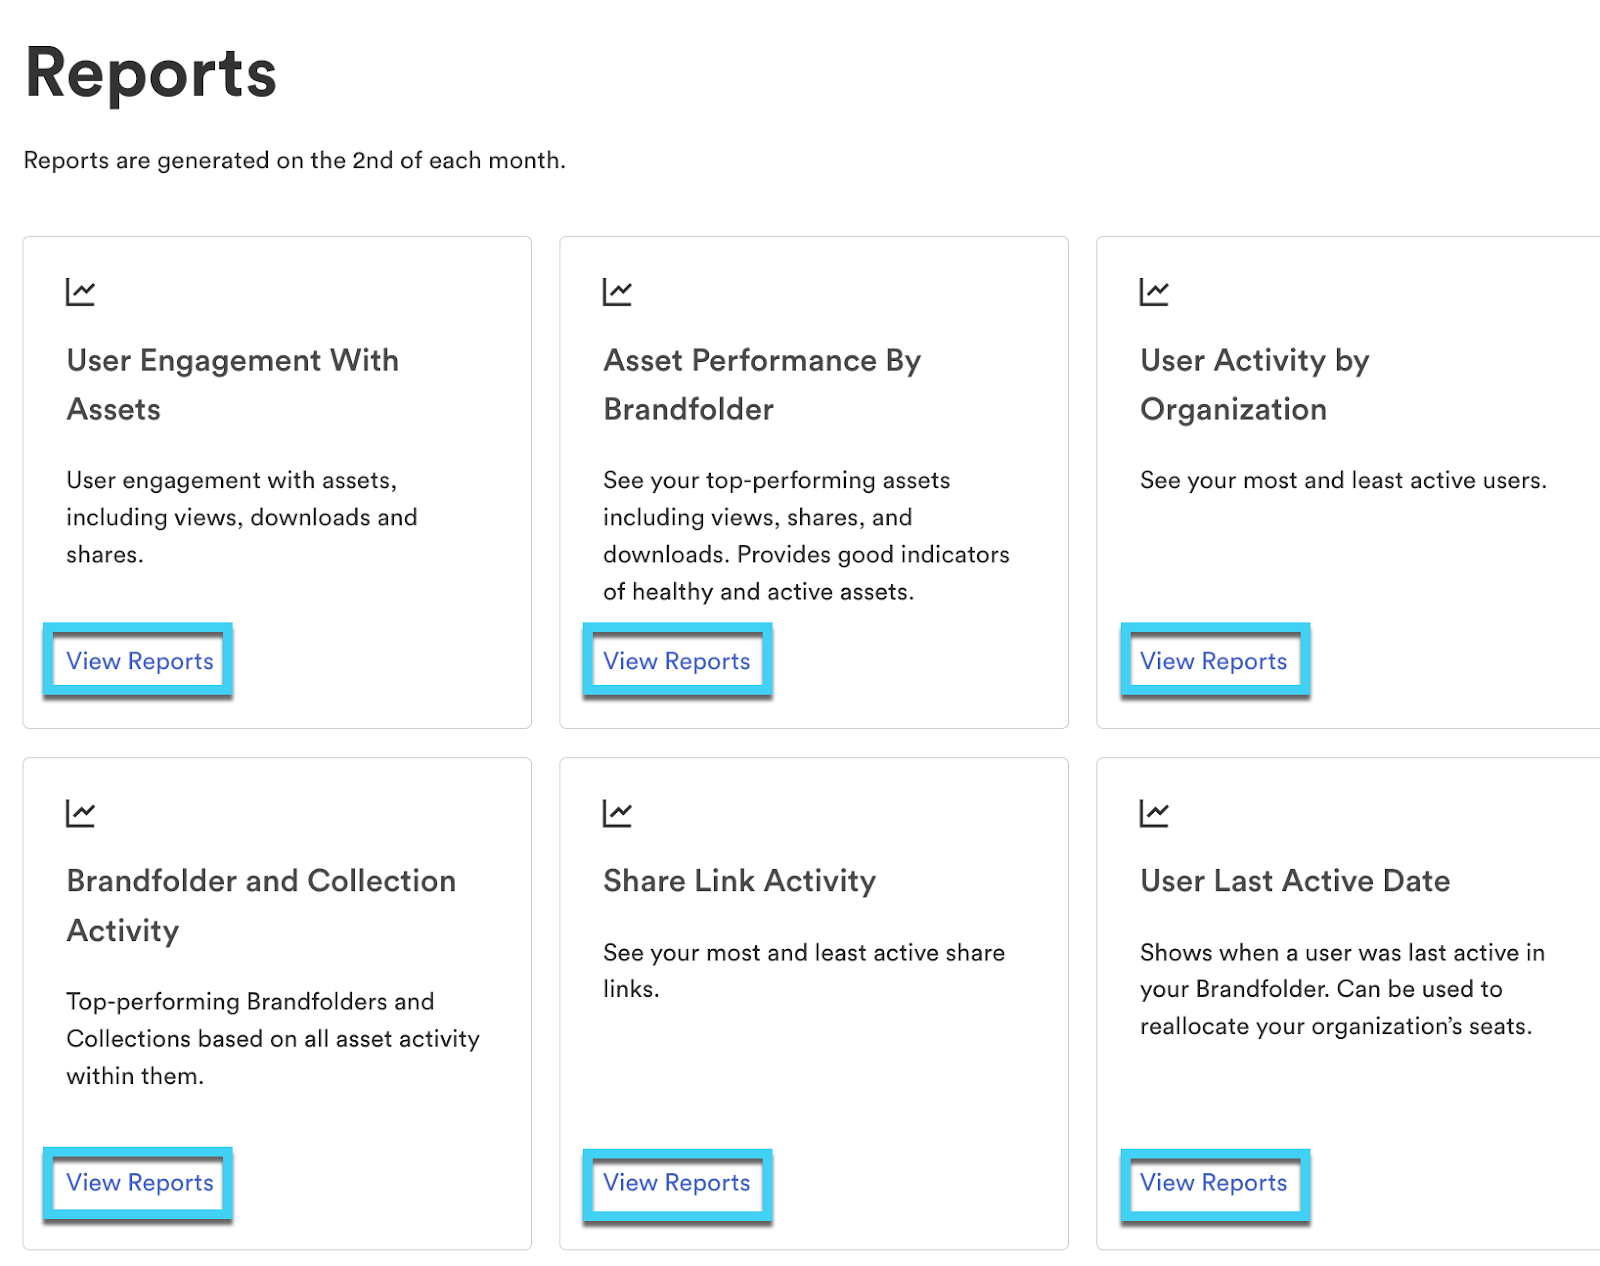Image resolution: width=1600 pixels, height=1266 pixels.
Task: Select the Asset Performance By Brandfolder card title
Action: point(762,384)
